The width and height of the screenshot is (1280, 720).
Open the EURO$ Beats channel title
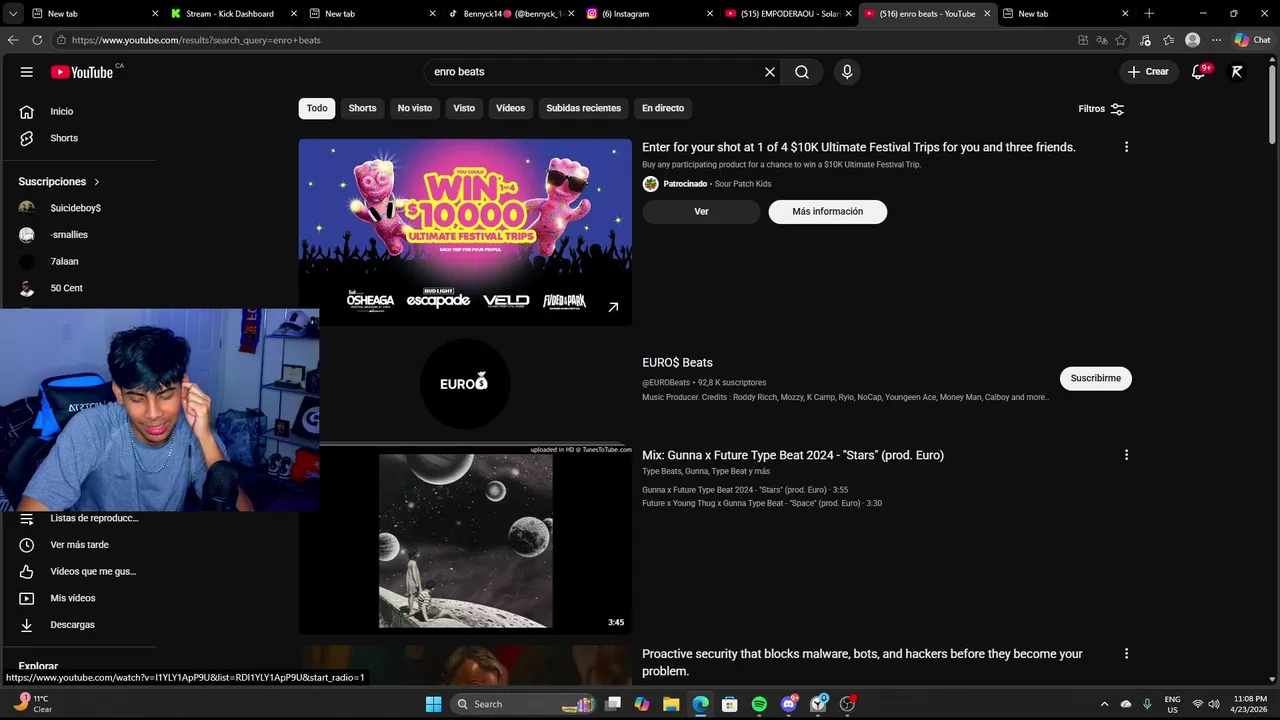coord(677,363)
